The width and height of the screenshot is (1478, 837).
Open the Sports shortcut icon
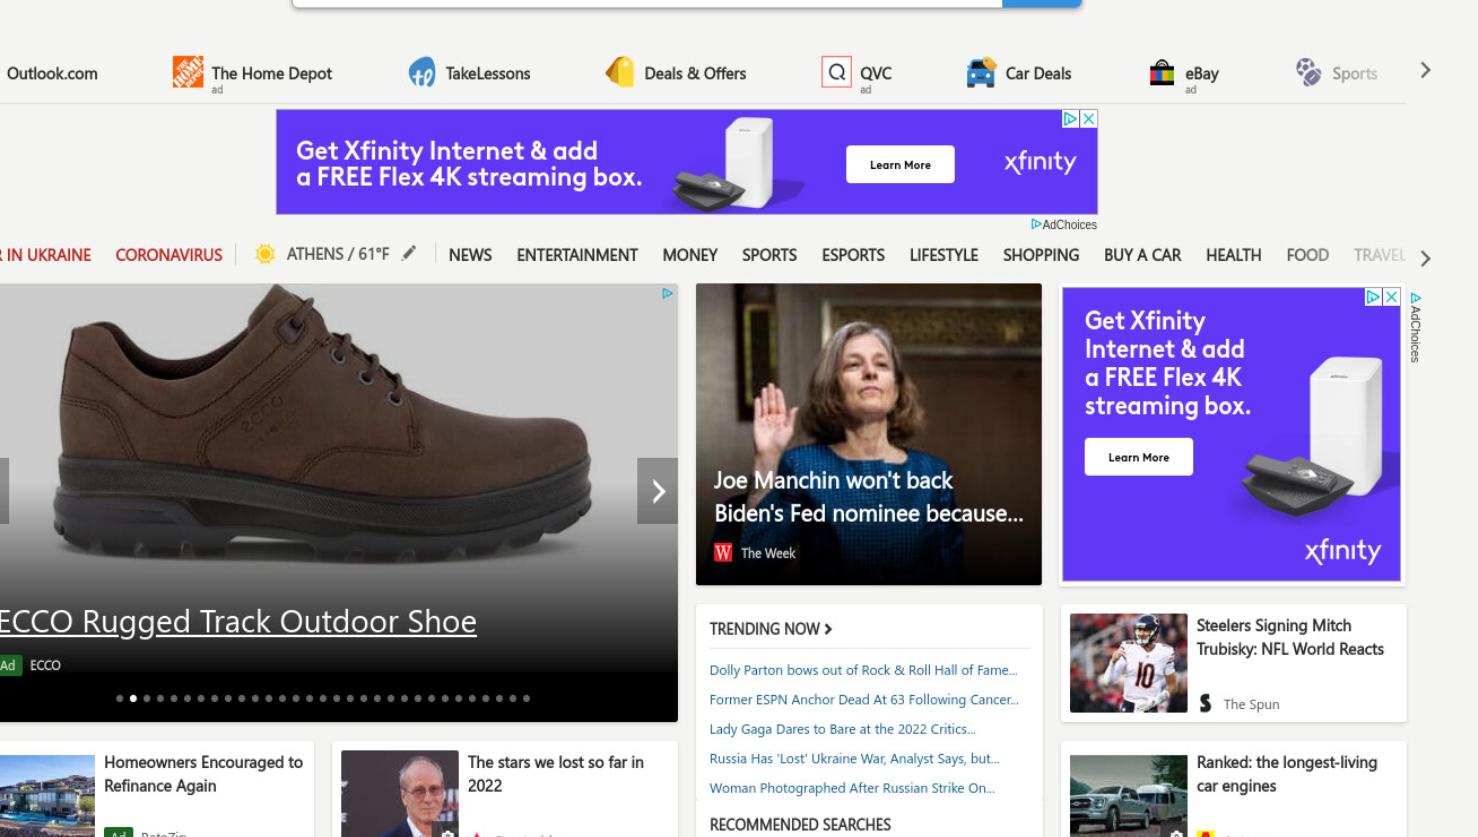(1308, 72)
